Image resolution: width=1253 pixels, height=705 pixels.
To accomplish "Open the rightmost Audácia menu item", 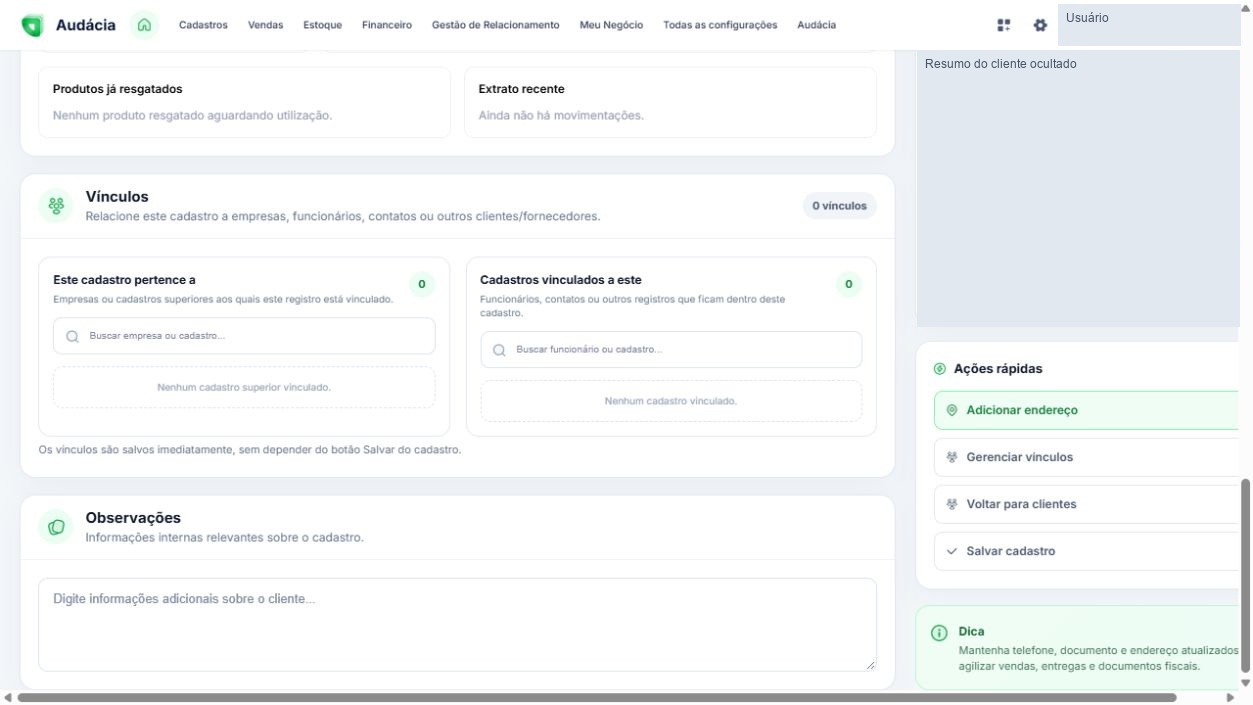I will [816, 25].
